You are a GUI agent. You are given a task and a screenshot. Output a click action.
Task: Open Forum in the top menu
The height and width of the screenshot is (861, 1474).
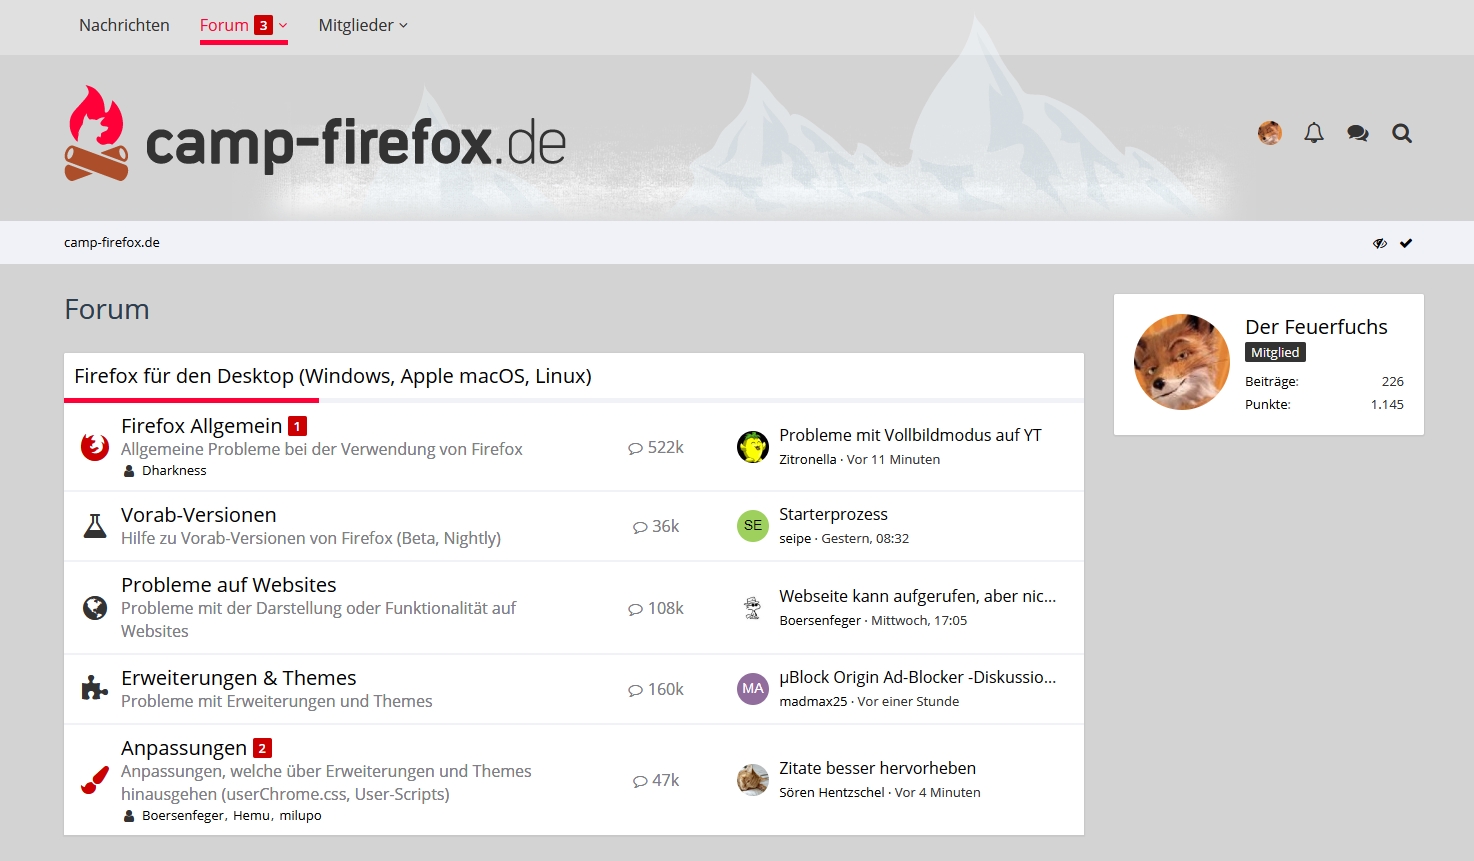224,25
